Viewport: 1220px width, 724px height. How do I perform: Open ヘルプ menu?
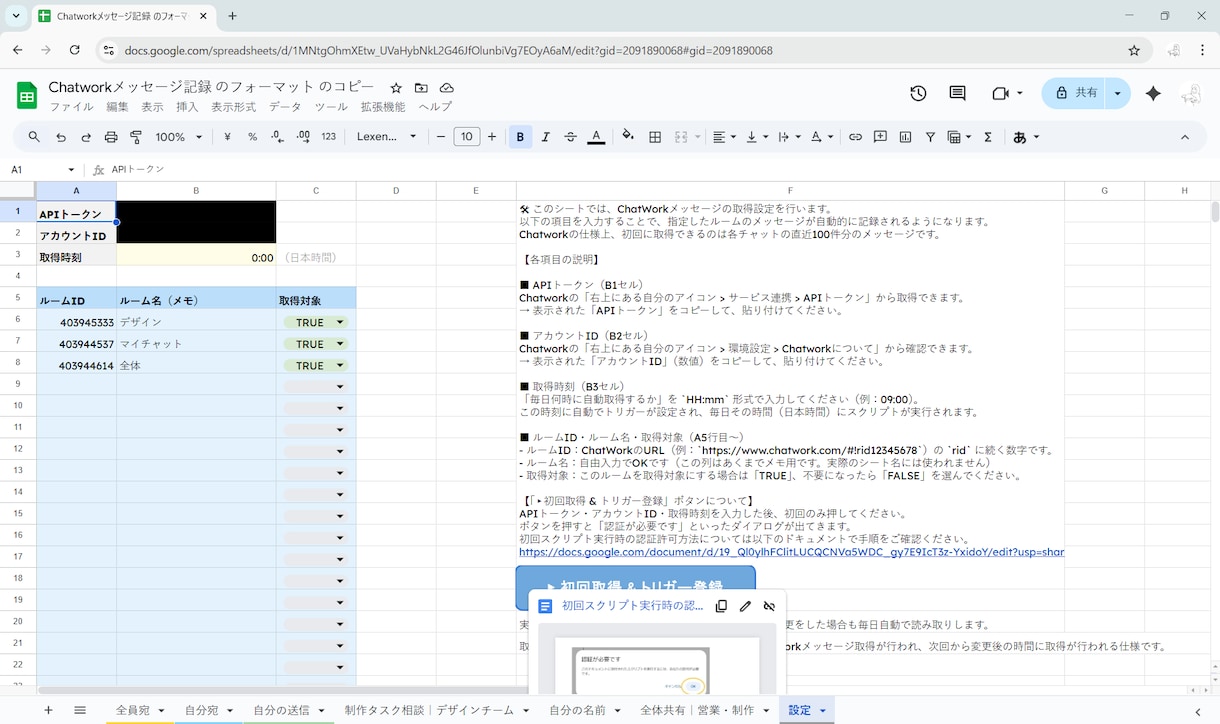[x=435, y=107]
